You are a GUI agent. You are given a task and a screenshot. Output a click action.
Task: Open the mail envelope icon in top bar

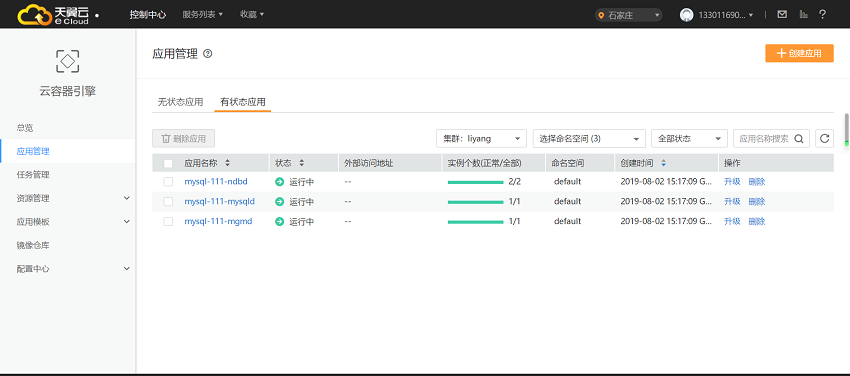tap(782, 15)
